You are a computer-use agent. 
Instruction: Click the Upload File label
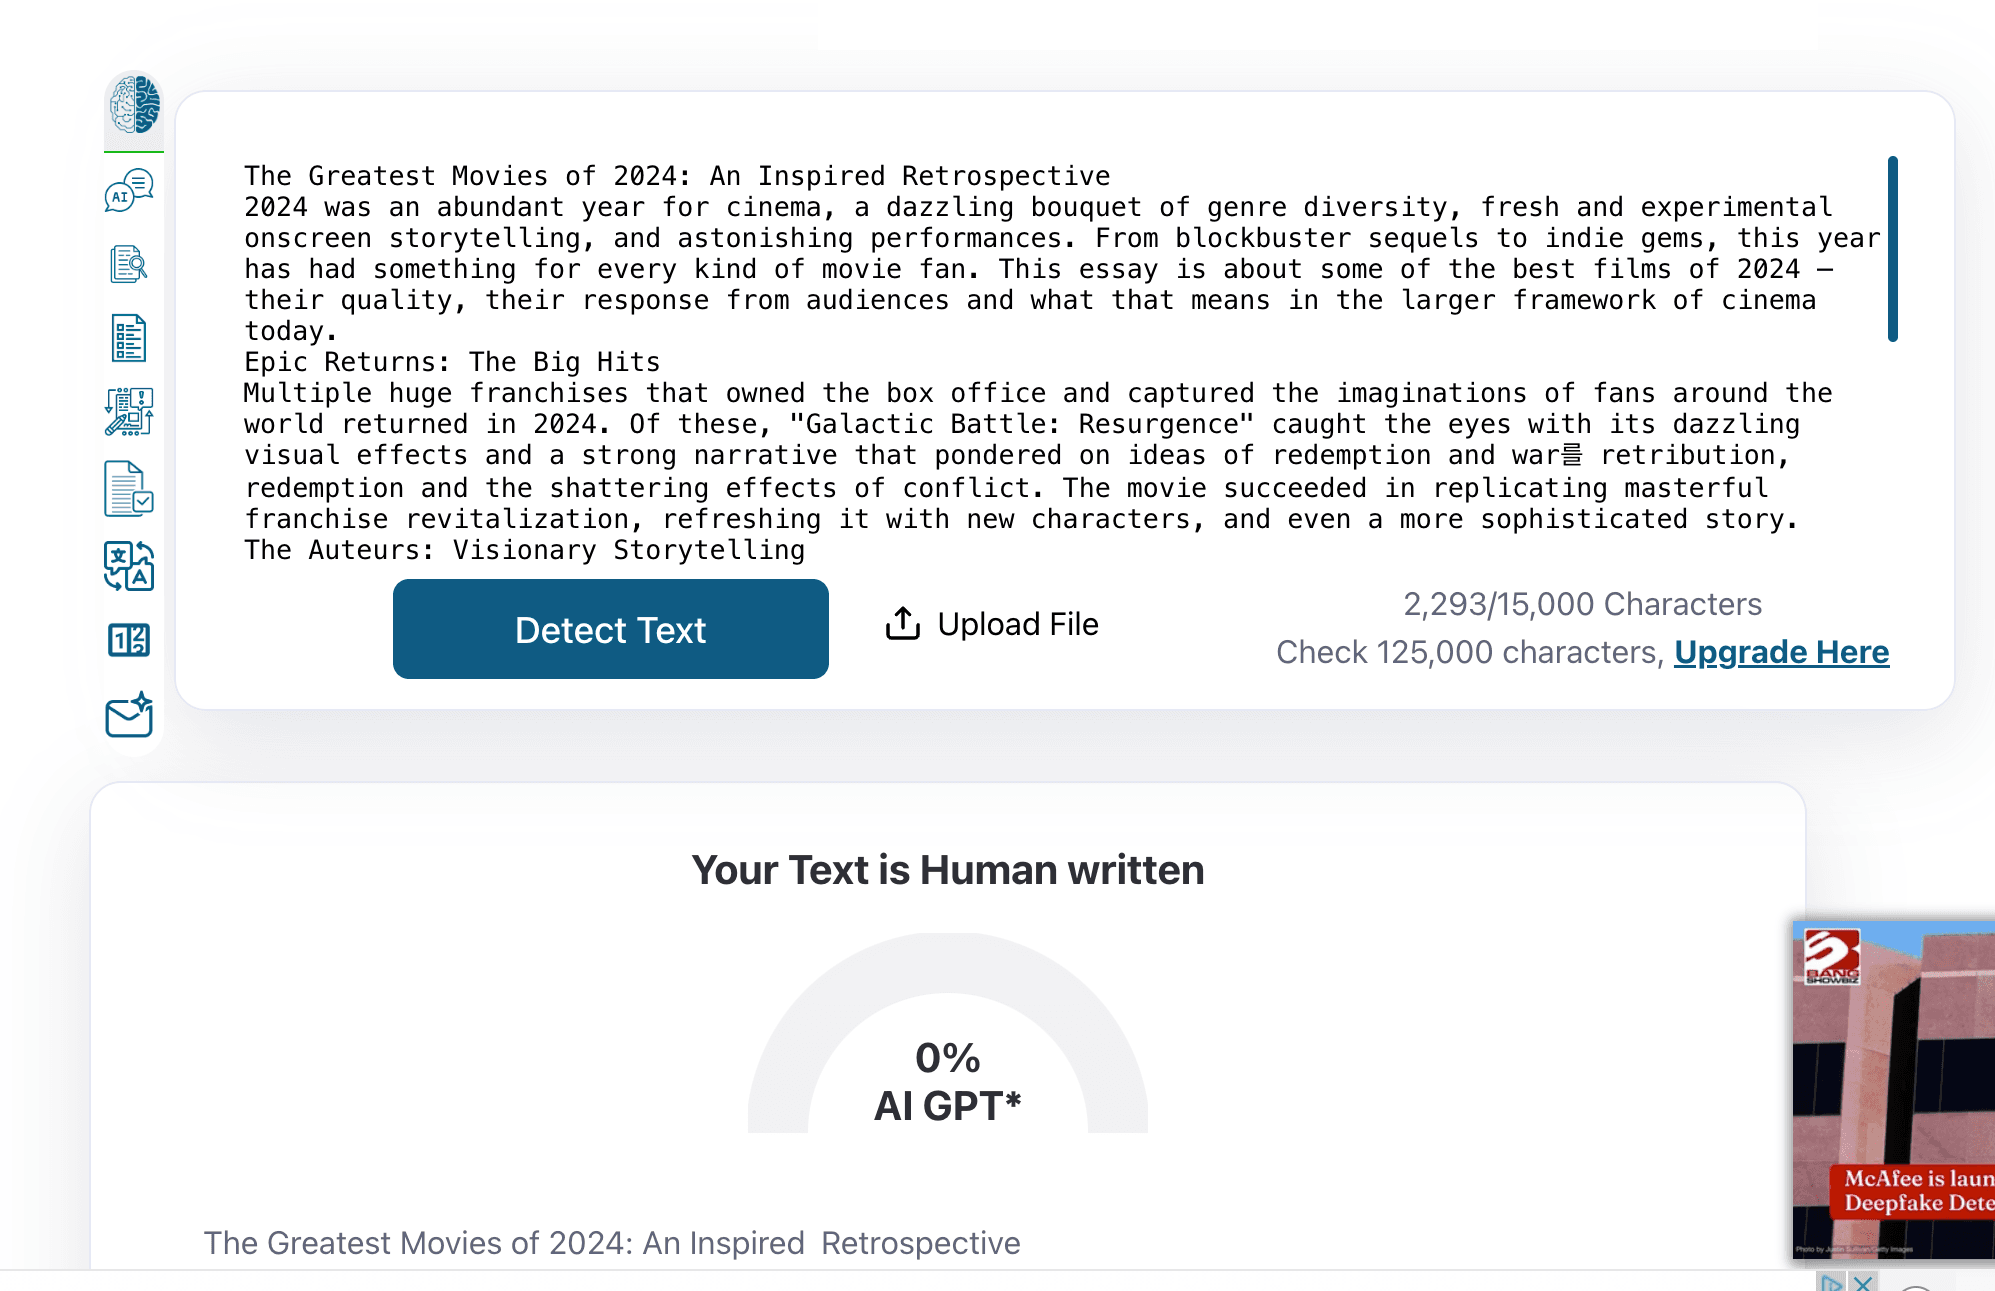(x=1018, y=624)
